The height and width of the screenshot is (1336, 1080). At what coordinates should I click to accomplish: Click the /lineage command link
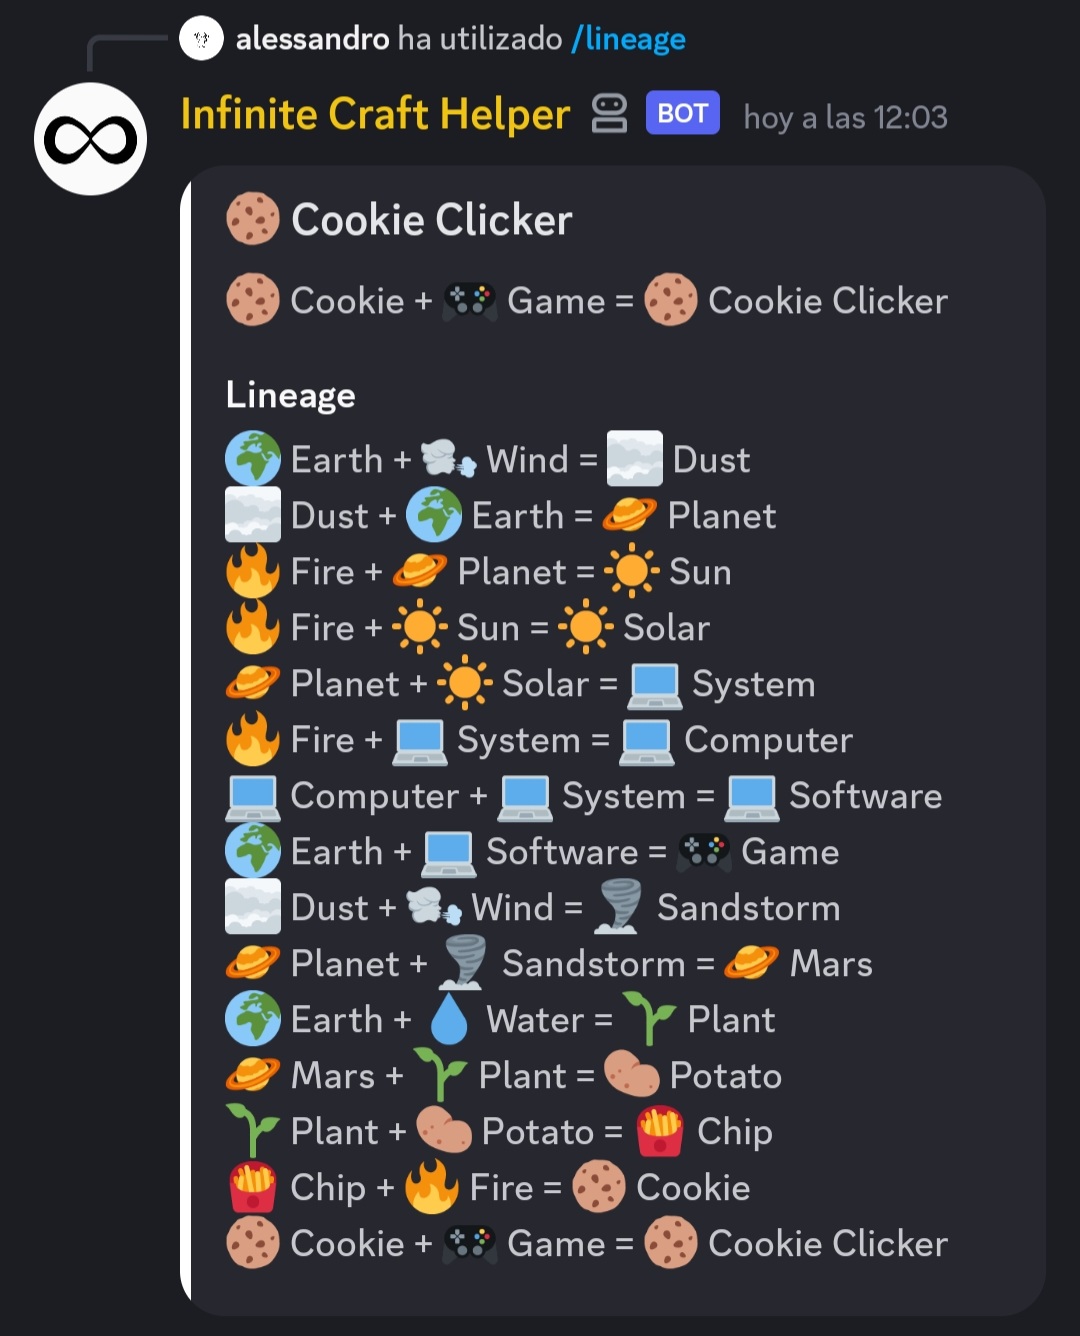[628, 39]
